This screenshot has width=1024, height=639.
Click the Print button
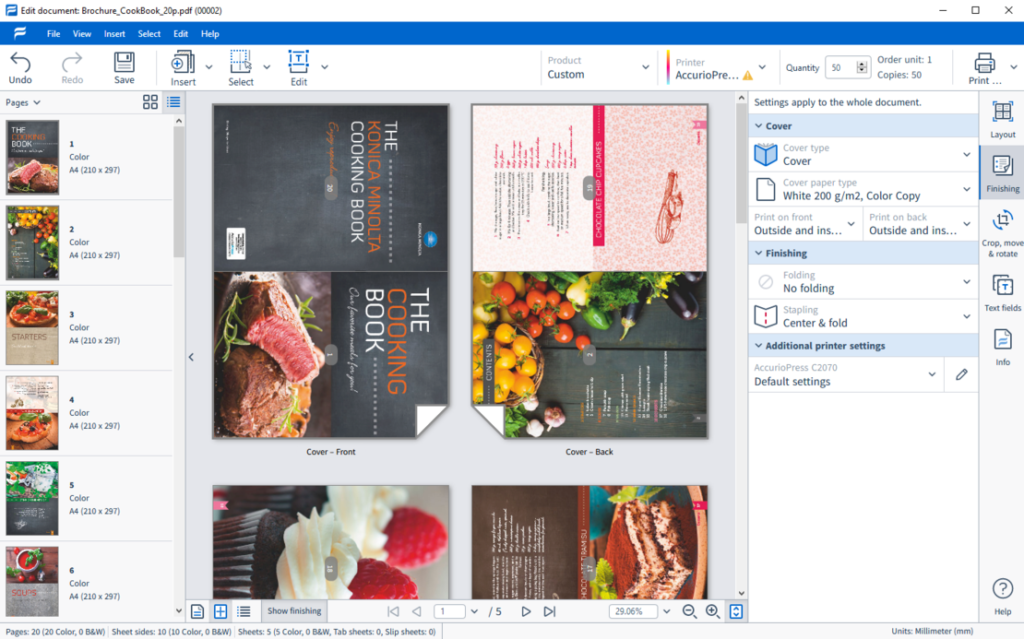(x=985, y=69)
